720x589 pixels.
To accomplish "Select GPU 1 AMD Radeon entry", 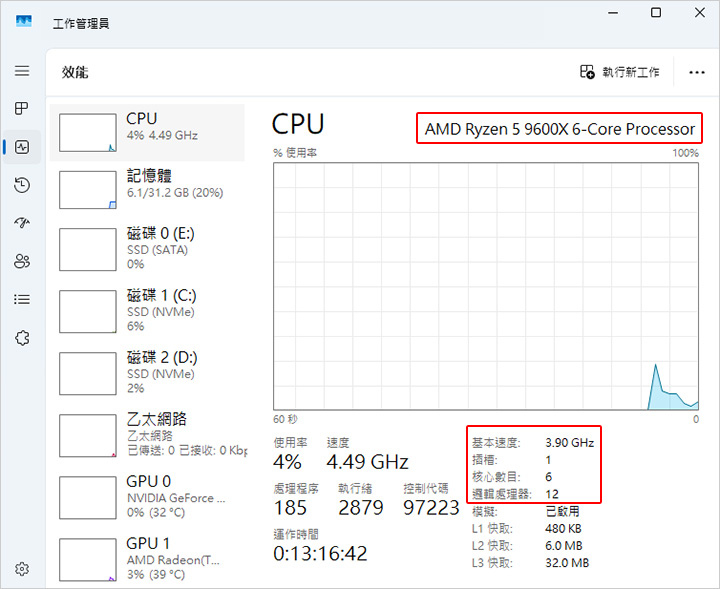I will (147, 559).
